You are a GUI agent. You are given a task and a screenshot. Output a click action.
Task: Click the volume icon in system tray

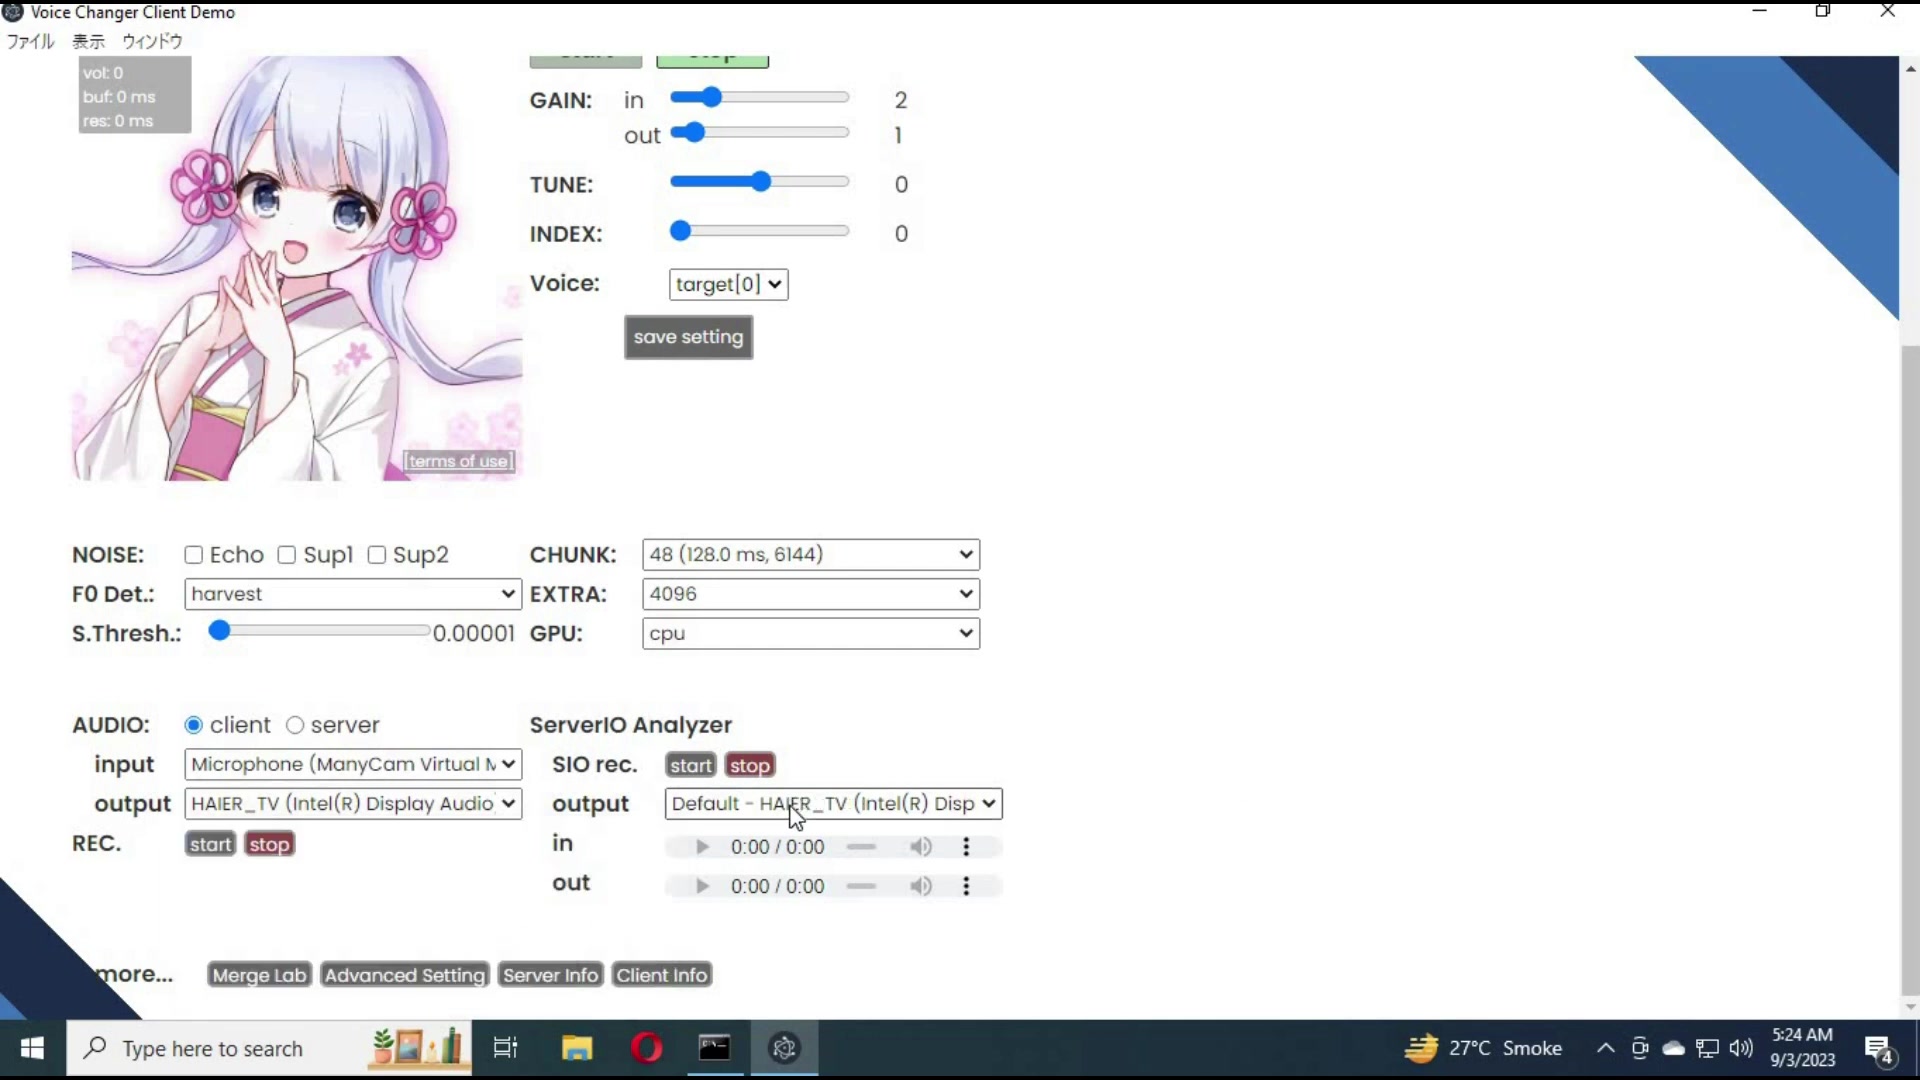coord(1741,1048)
